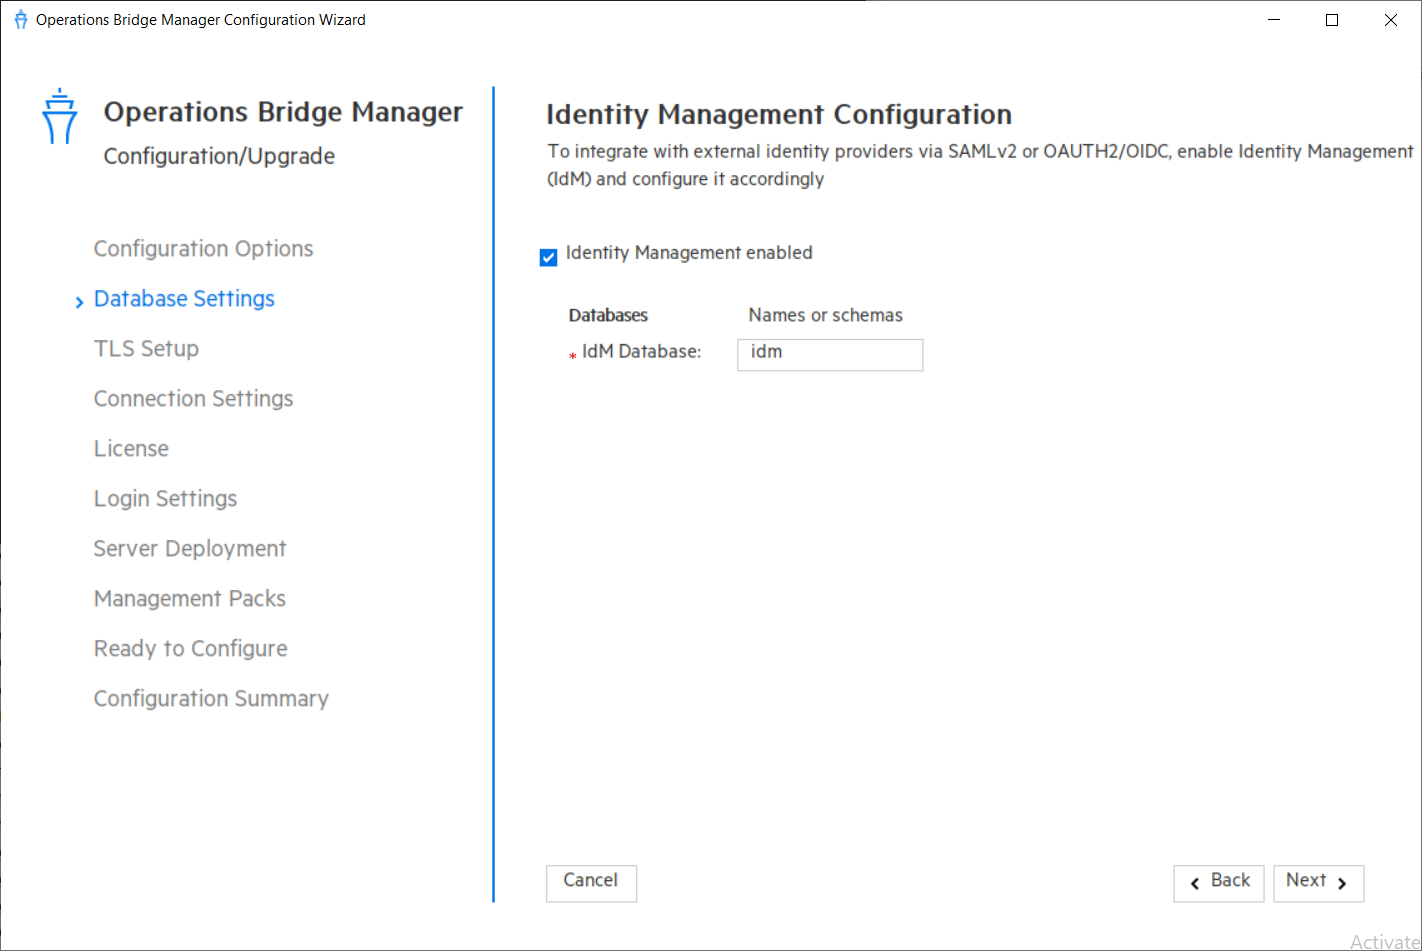The height and width of the screenshot is (951, 1422).
Task: Open License step
Action: (x=131, y=448)
